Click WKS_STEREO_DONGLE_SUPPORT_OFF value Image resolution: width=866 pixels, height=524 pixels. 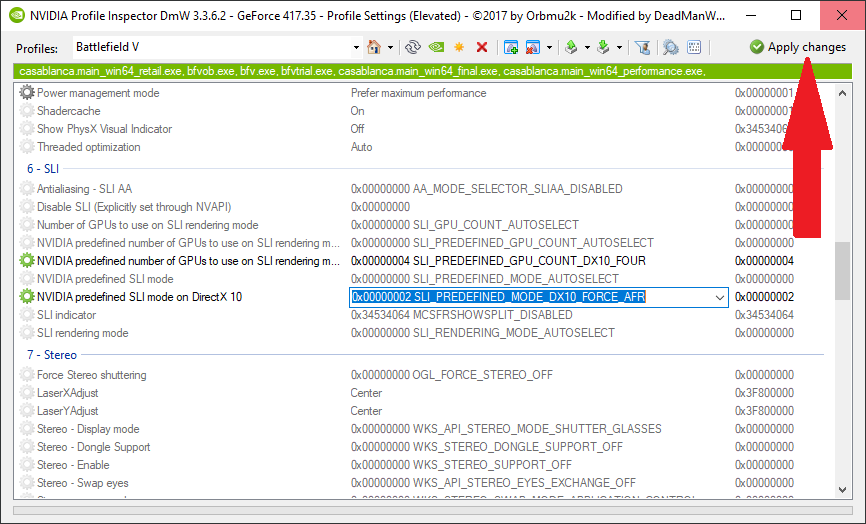click(487, 447)
